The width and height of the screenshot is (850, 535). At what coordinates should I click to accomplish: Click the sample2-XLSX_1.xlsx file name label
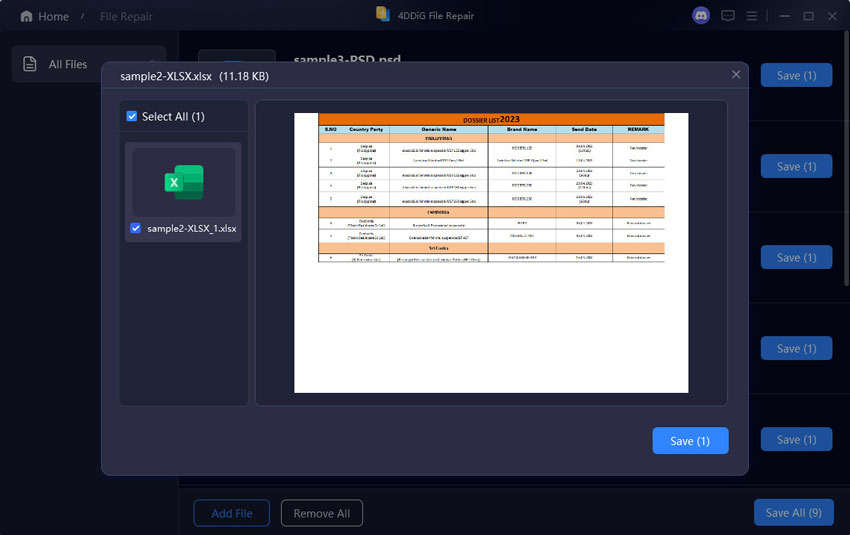[192, 229]
